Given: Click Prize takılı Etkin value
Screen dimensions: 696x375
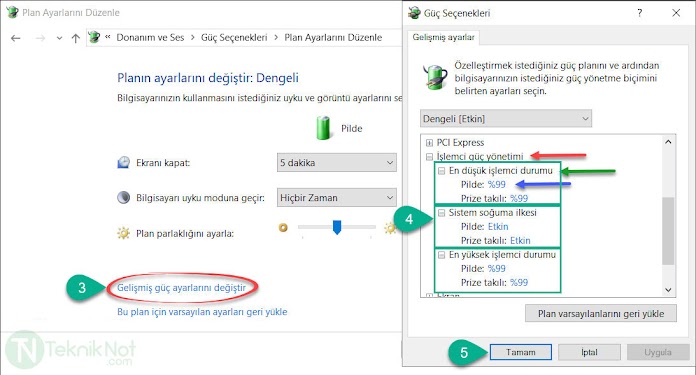Looking at the screenshot, I should click(x=520, y=241).
